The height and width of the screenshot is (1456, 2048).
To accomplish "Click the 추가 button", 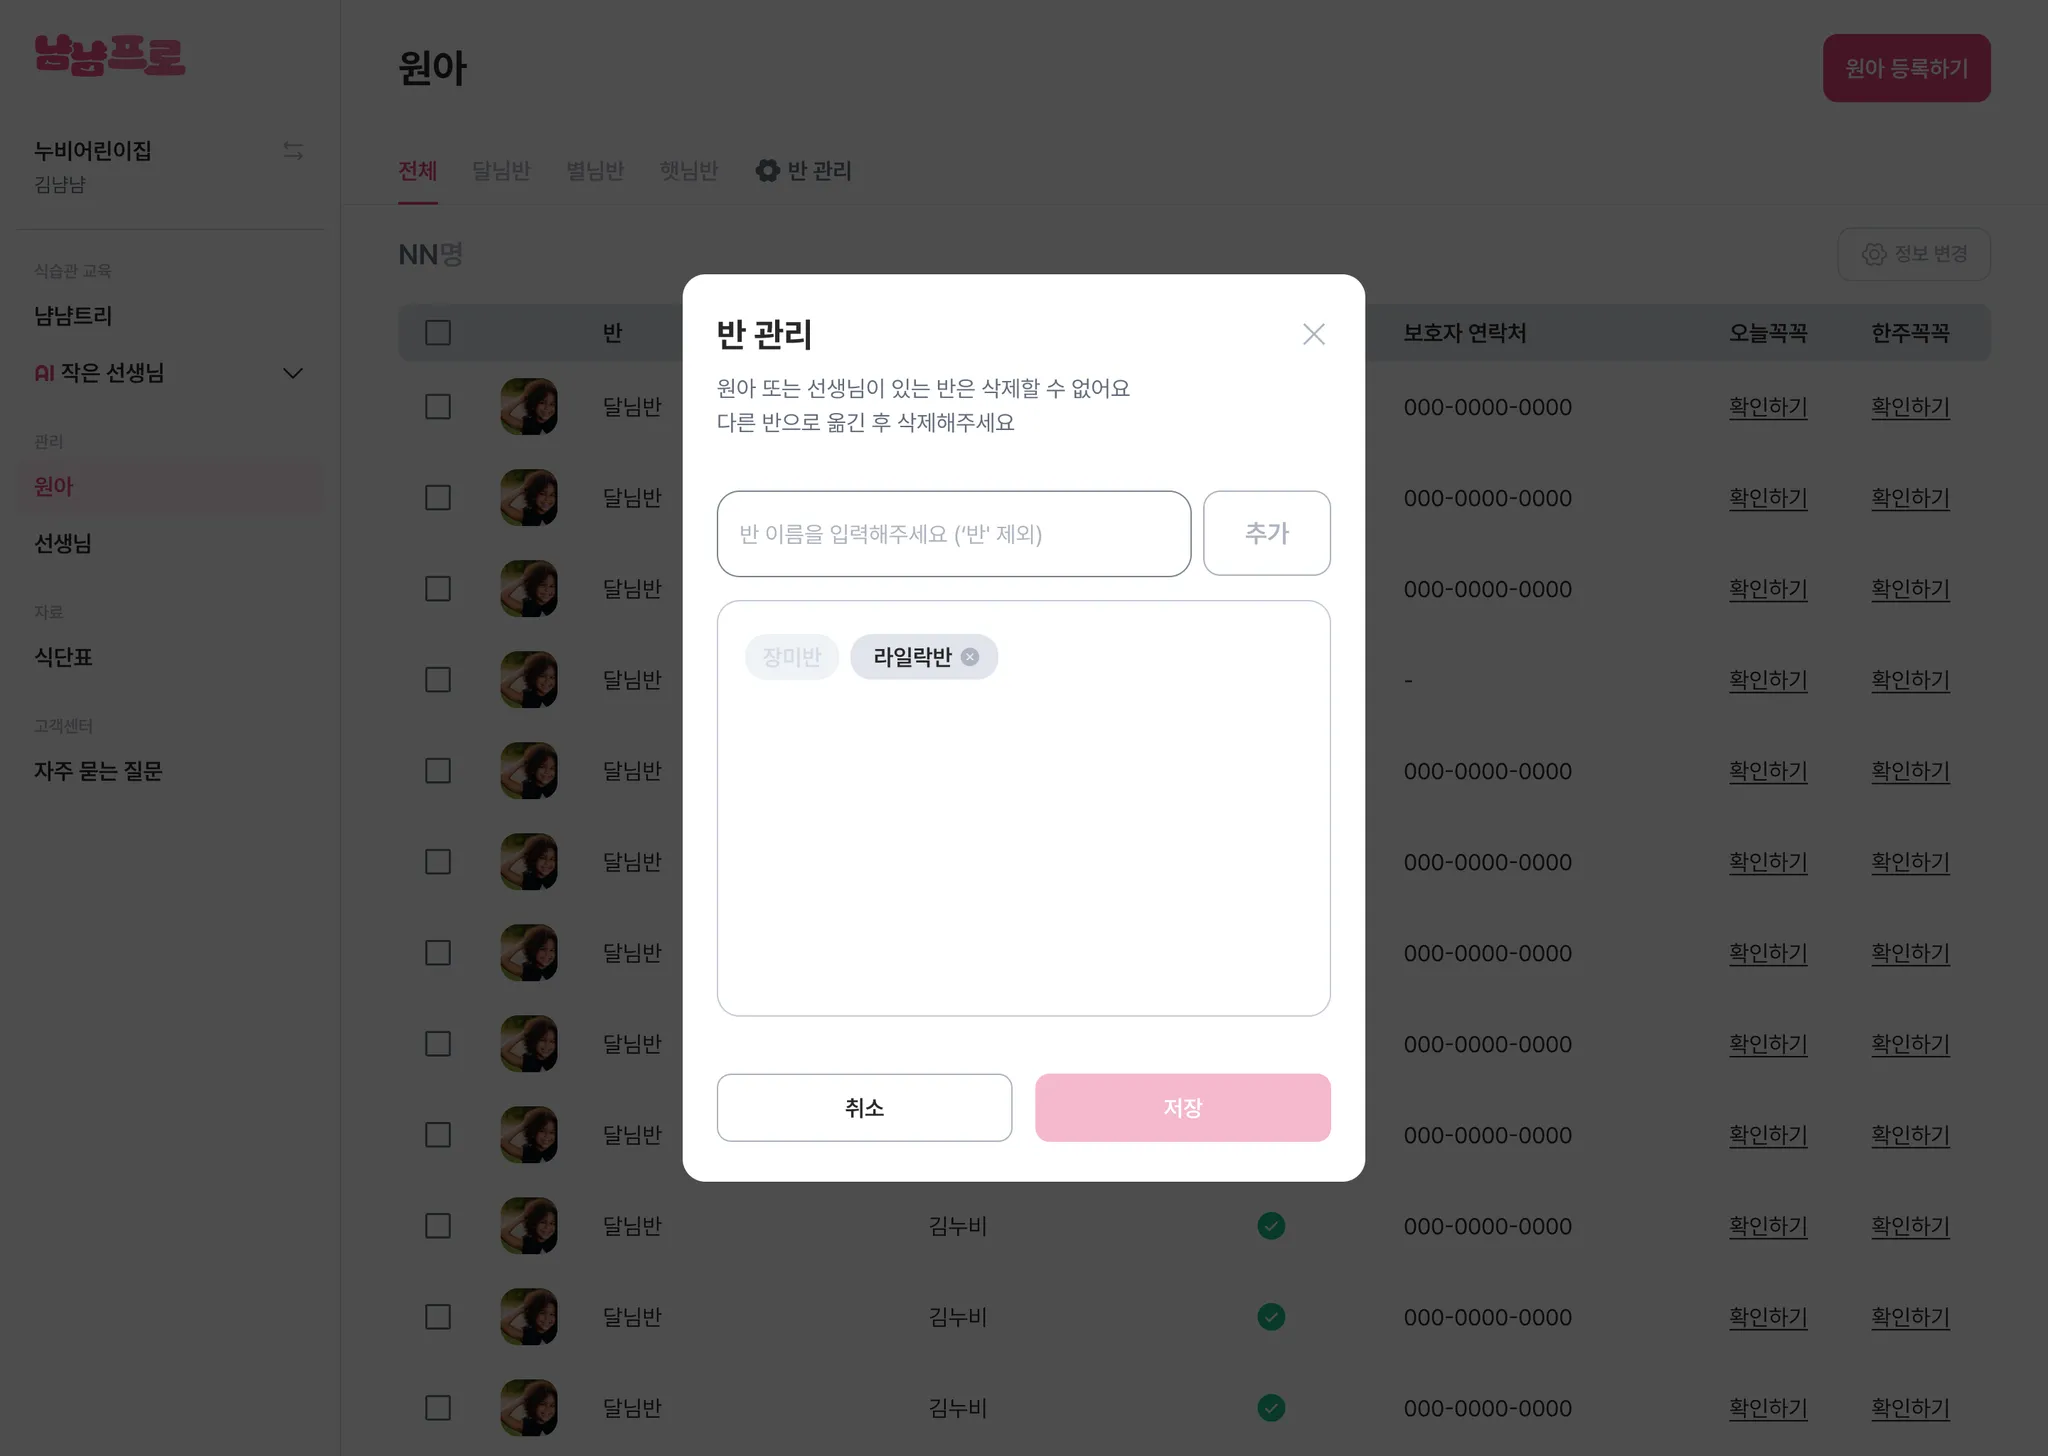I will [1266, 533].
